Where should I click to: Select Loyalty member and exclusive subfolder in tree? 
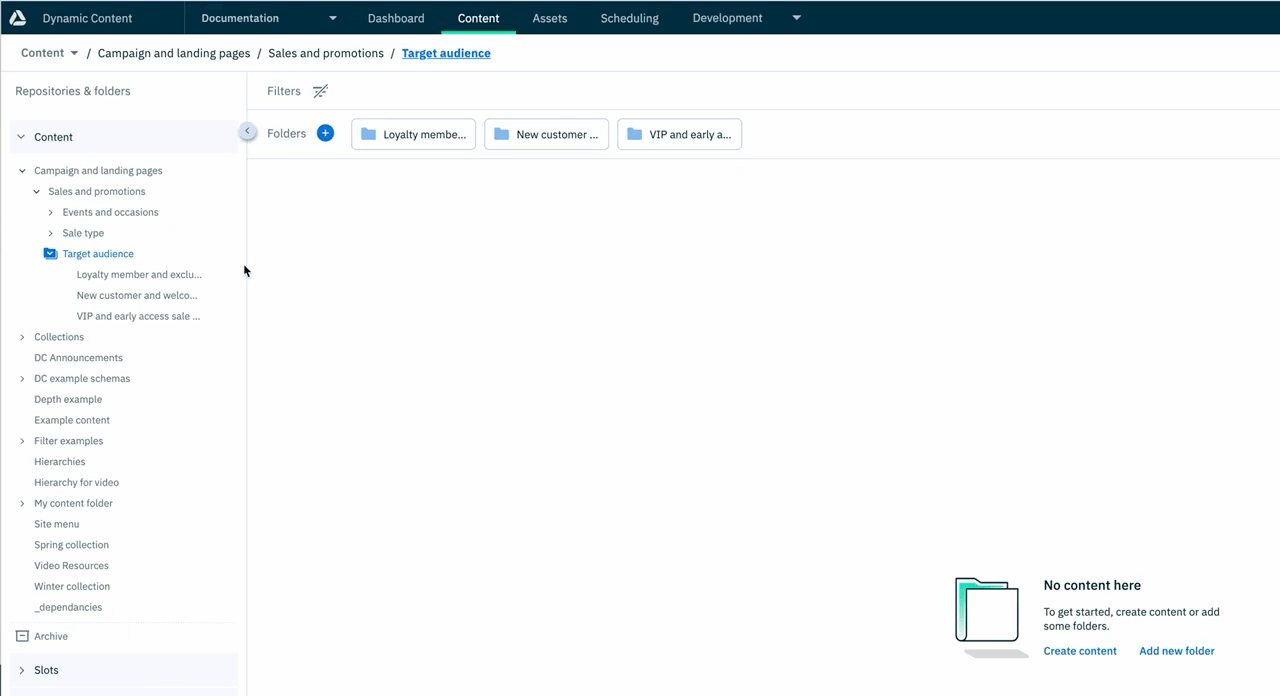[139, 274]
